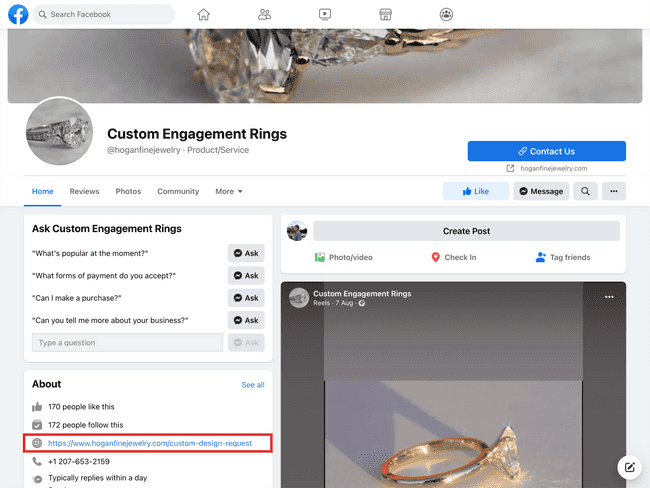Click the blue Contact Us button

pyautogui.click(x=547, y=151)
